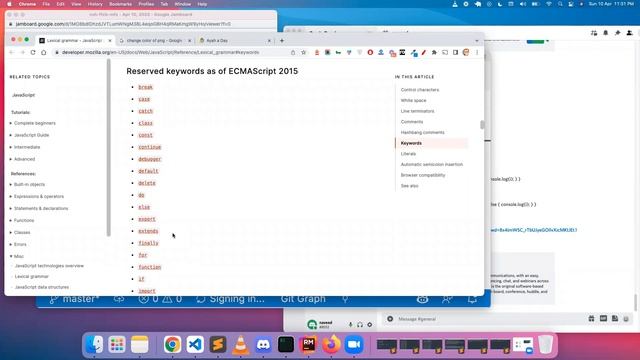Screen dimensions: 640x360
Task: Collapse the Misc section
Action: (18, 256)
